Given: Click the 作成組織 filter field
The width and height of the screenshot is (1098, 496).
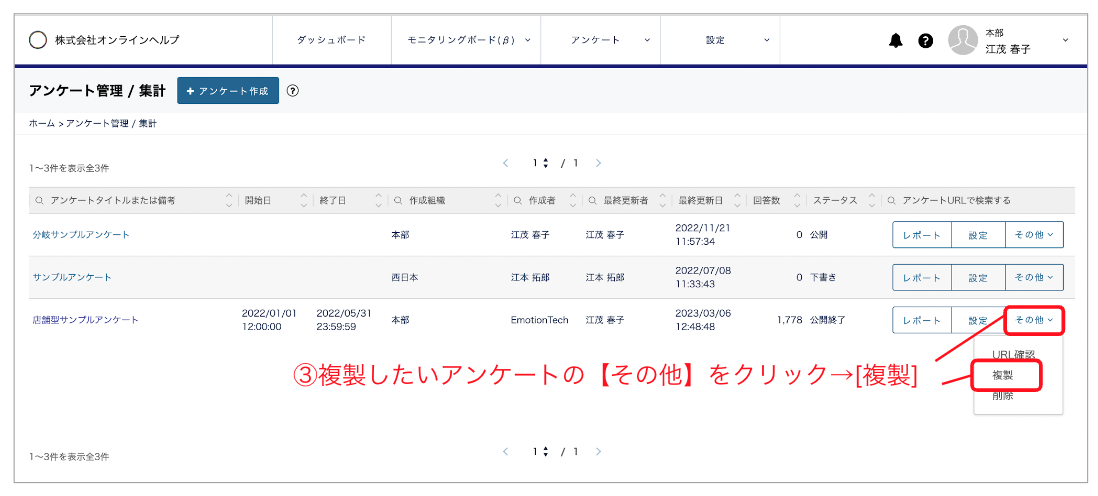Looking at the screenshot, I should pyautogui.click(x=441, y=200).
